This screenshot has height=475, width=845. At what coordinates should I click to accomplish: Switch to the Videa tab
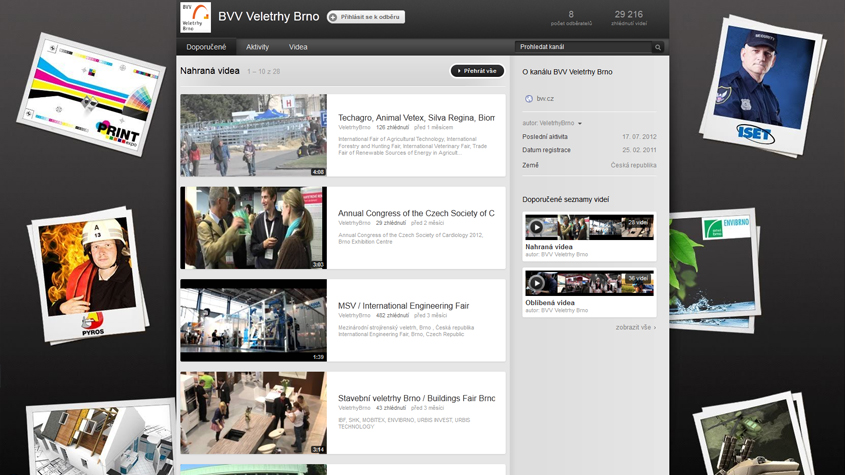(x=298, y=47)
